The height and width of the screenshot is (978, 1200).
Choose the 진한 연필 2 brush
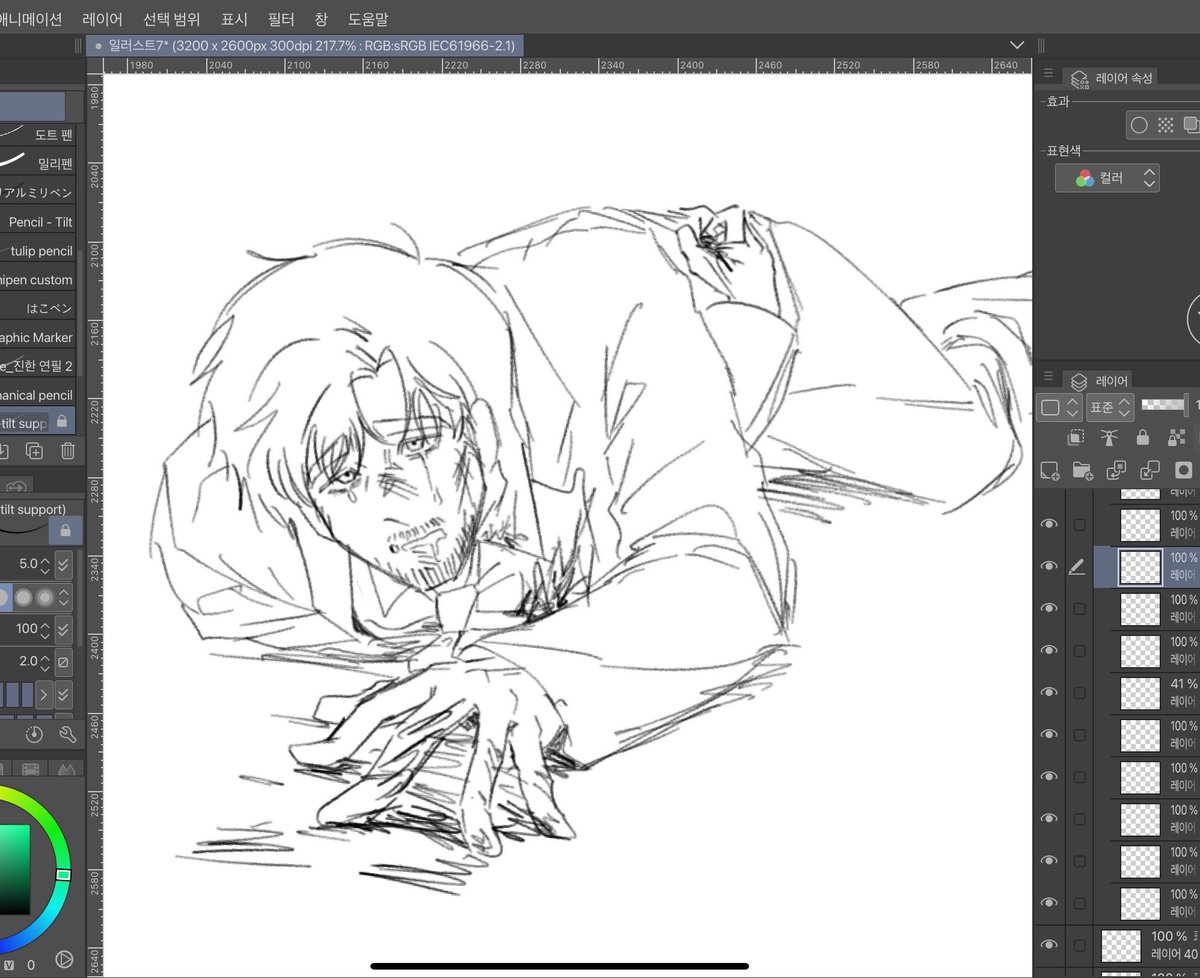tap(37, 367)
